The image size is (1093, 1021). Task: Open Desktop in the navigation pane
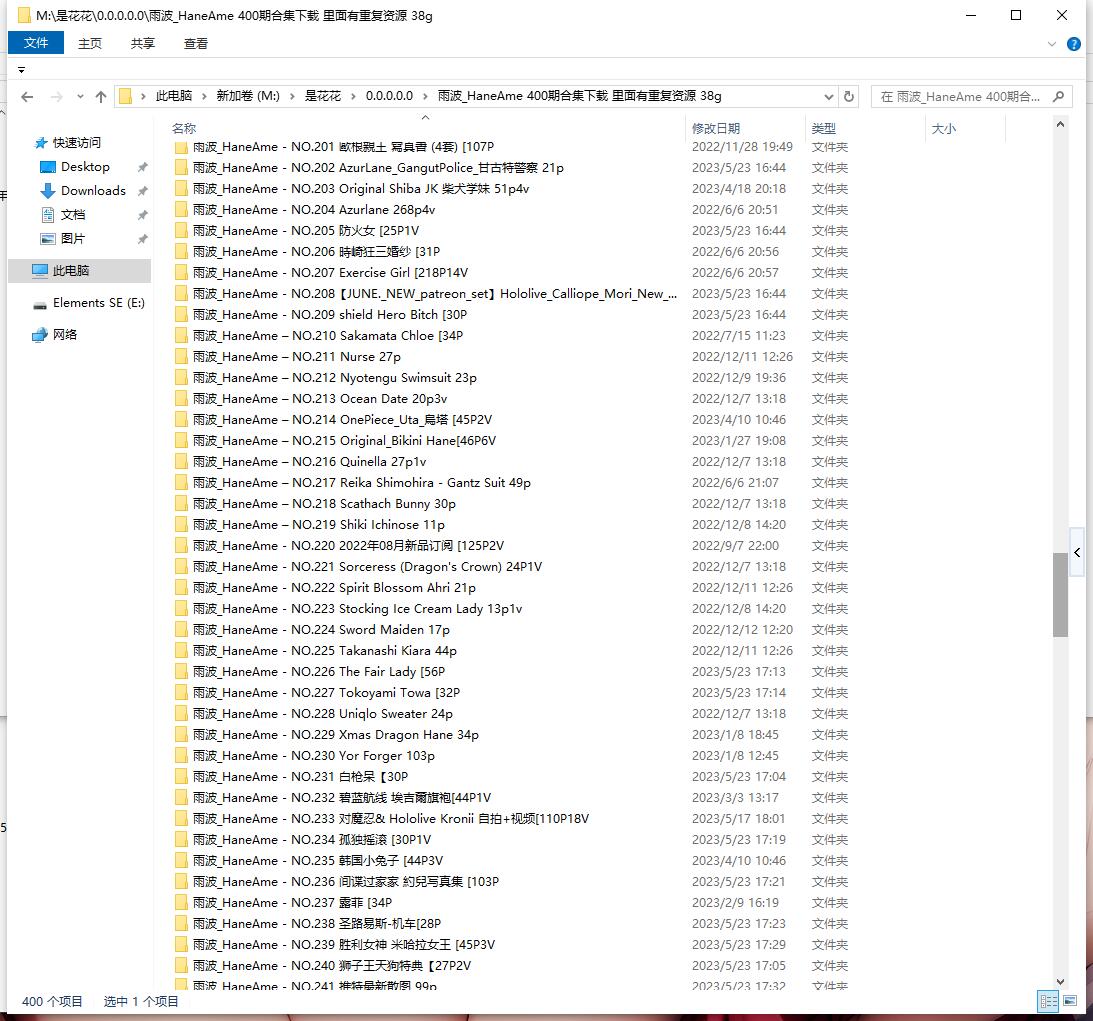point(85,167)
